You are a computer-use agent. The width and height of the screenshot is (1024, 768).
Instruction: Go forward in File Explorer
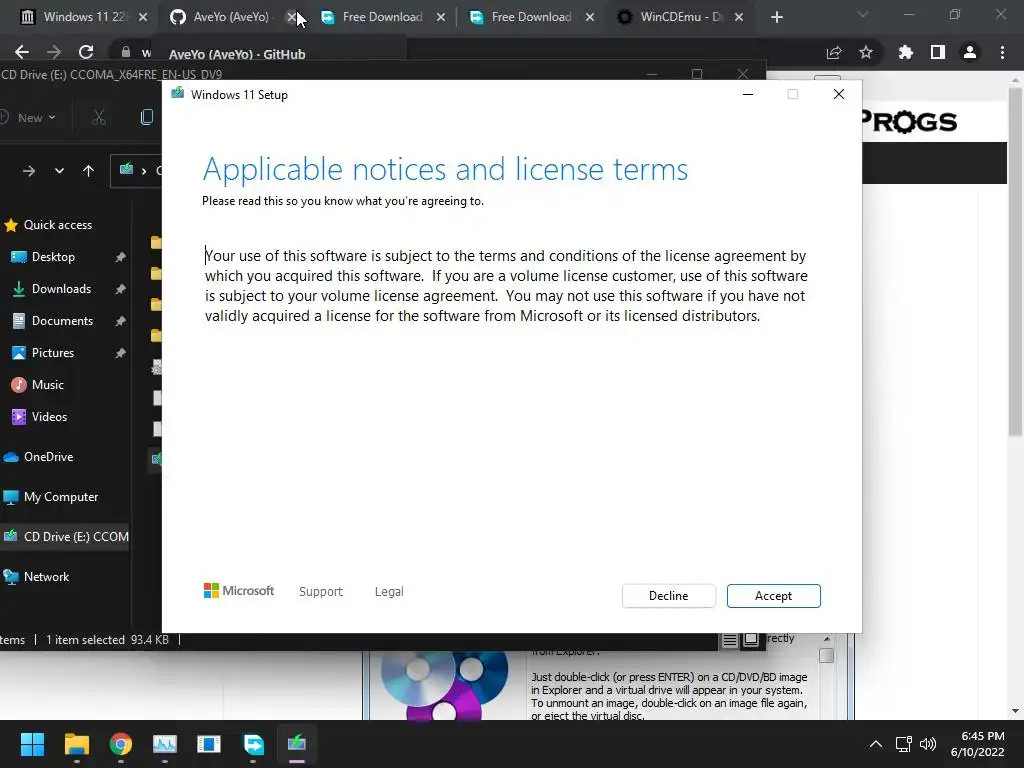(x=29, y=171)
